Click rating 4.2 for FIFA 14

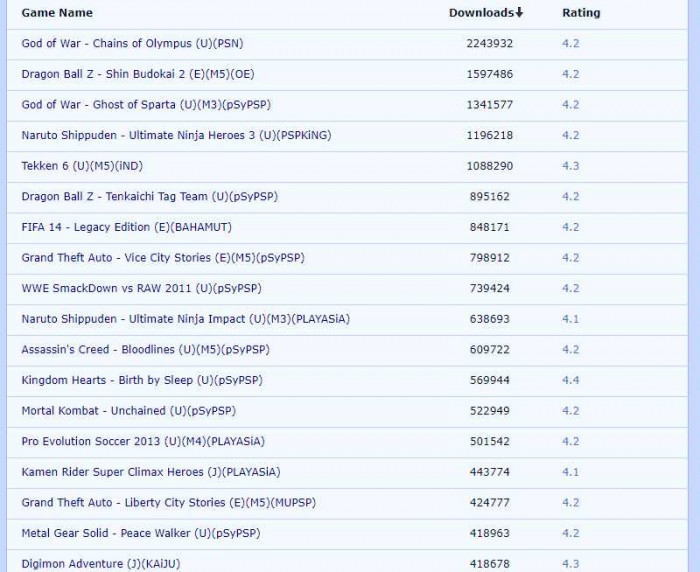tap(571, 227)
